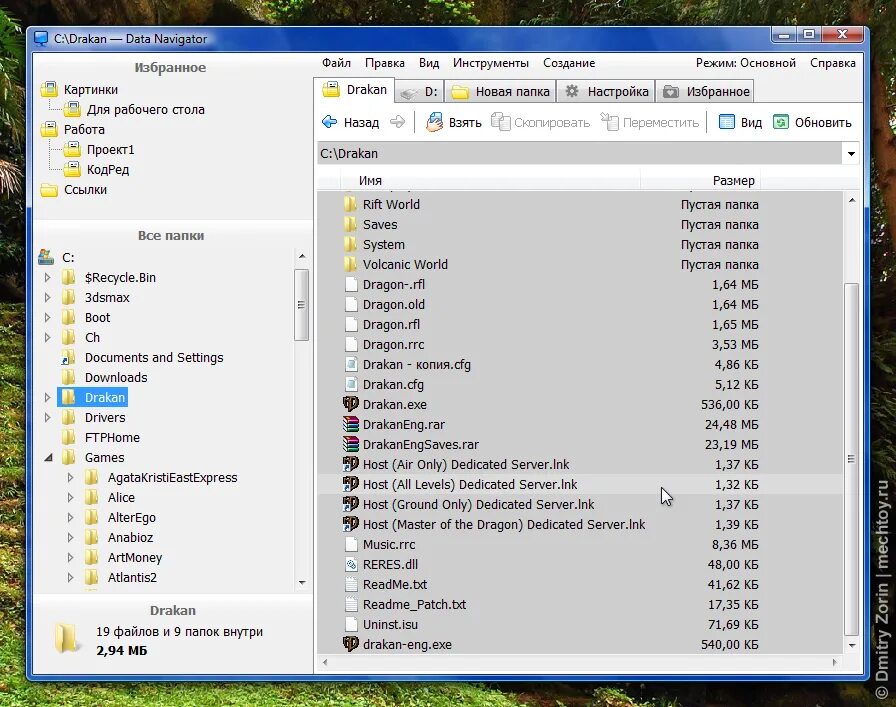Click the C:\Drakan address path field
Screen dimensions: 896x707
point(580,154)
